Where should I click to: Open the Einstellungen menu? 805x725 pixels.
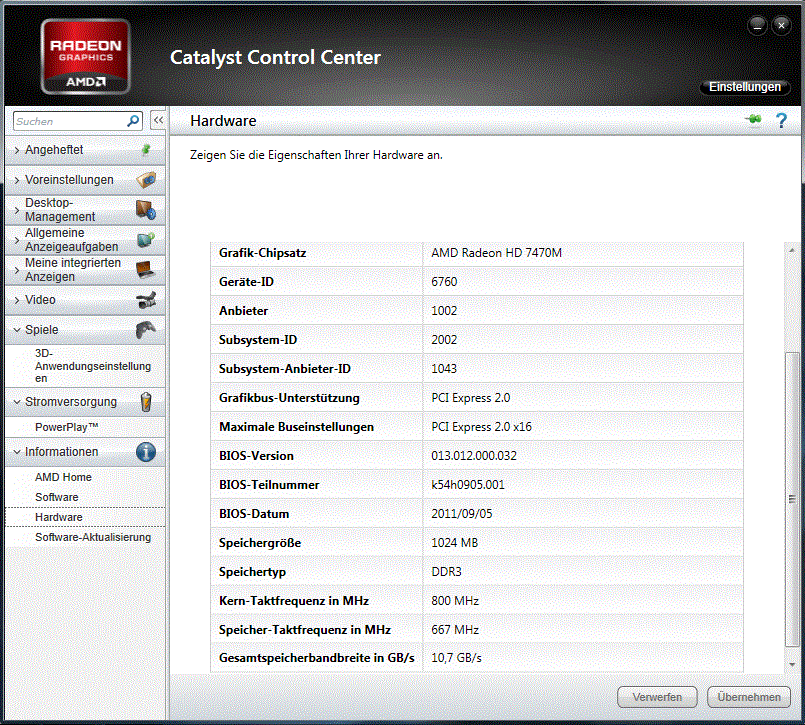click(744, 87)
